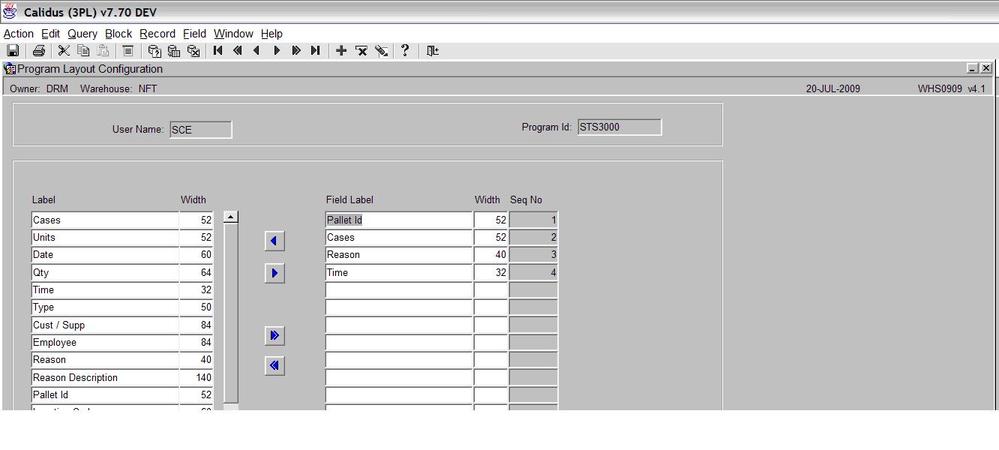Click the 20-JUL-2009 date text
The image size is (999, 450).
(833, 89)
